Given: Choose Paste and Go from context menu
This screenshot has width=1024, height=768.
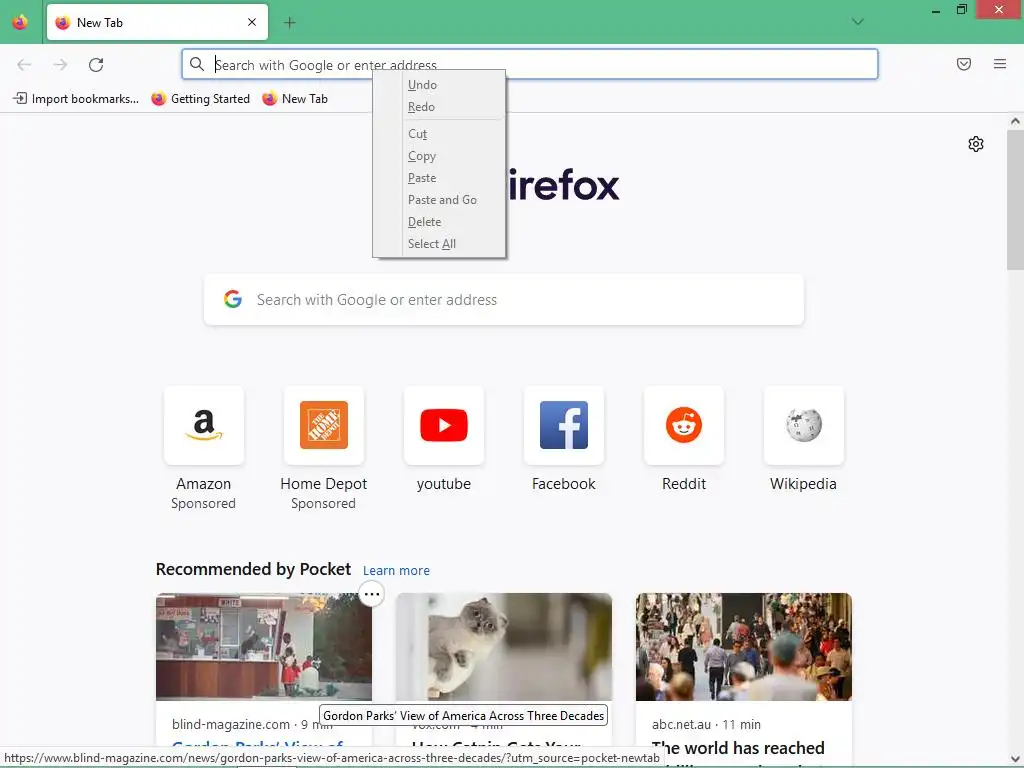Looking at the screenshot, I should click(439, 200).
